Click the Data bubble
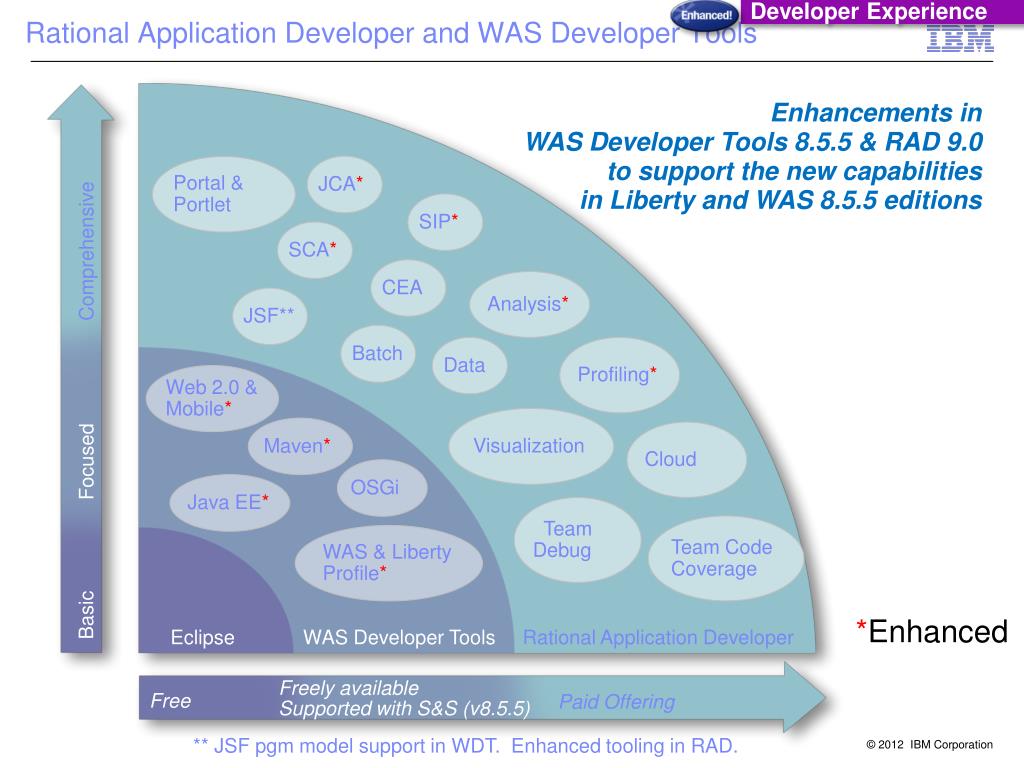Viewport: 1024px width, 768px height. pos(470,365)
